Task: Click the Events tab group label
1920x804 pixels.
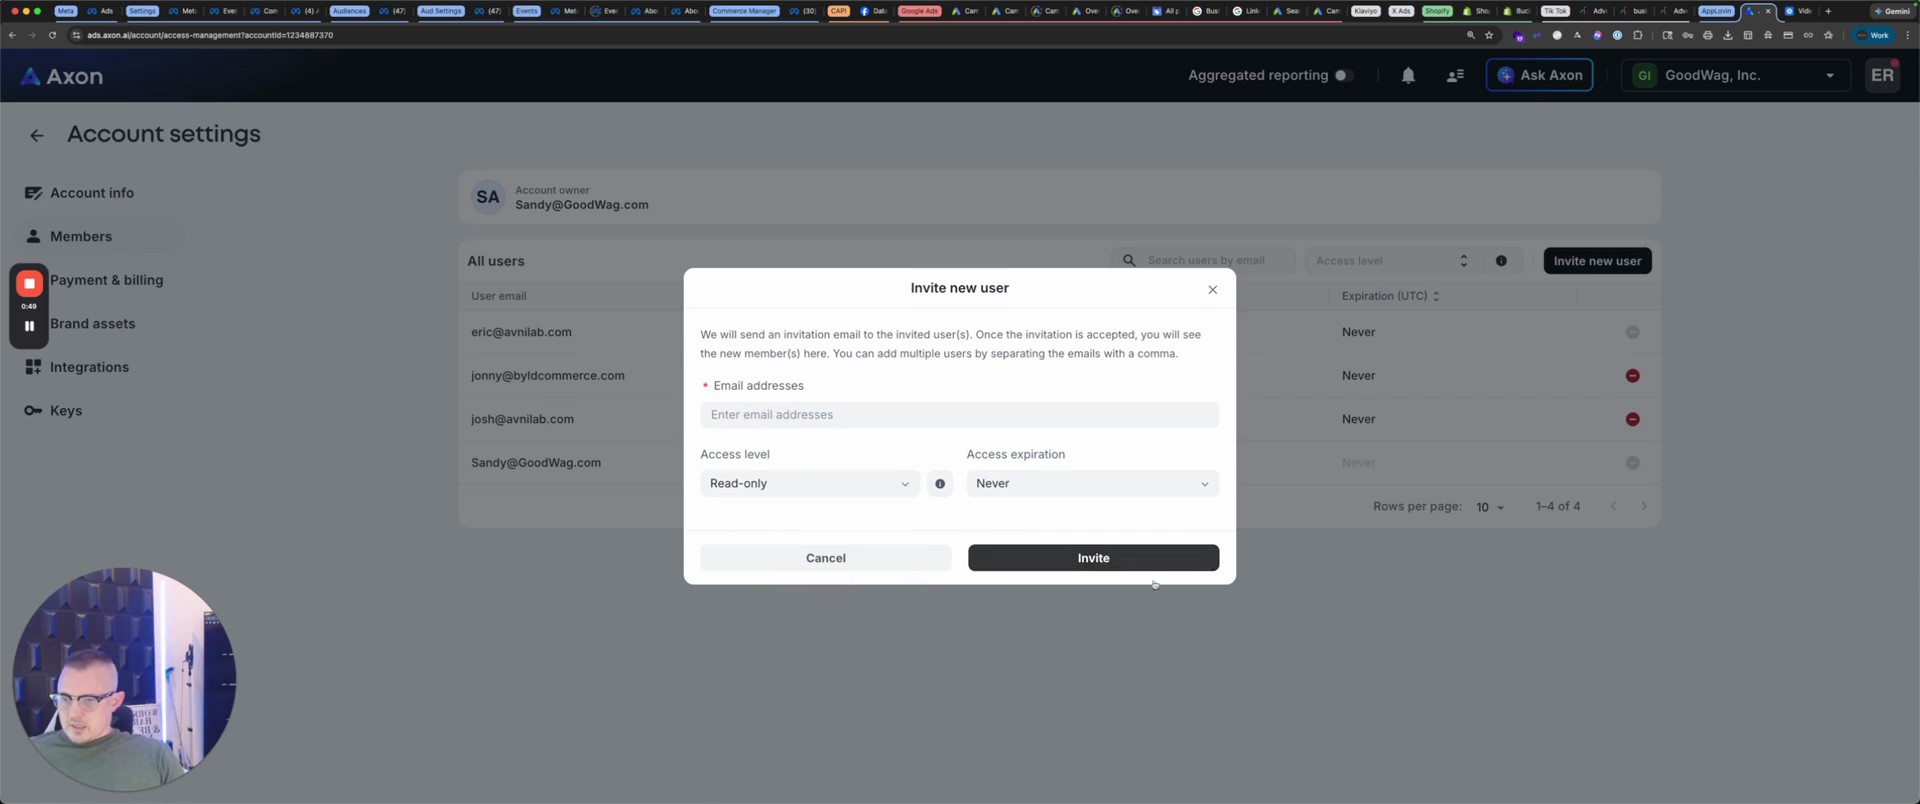Action: pyautogui.click(x=526, y=11)
